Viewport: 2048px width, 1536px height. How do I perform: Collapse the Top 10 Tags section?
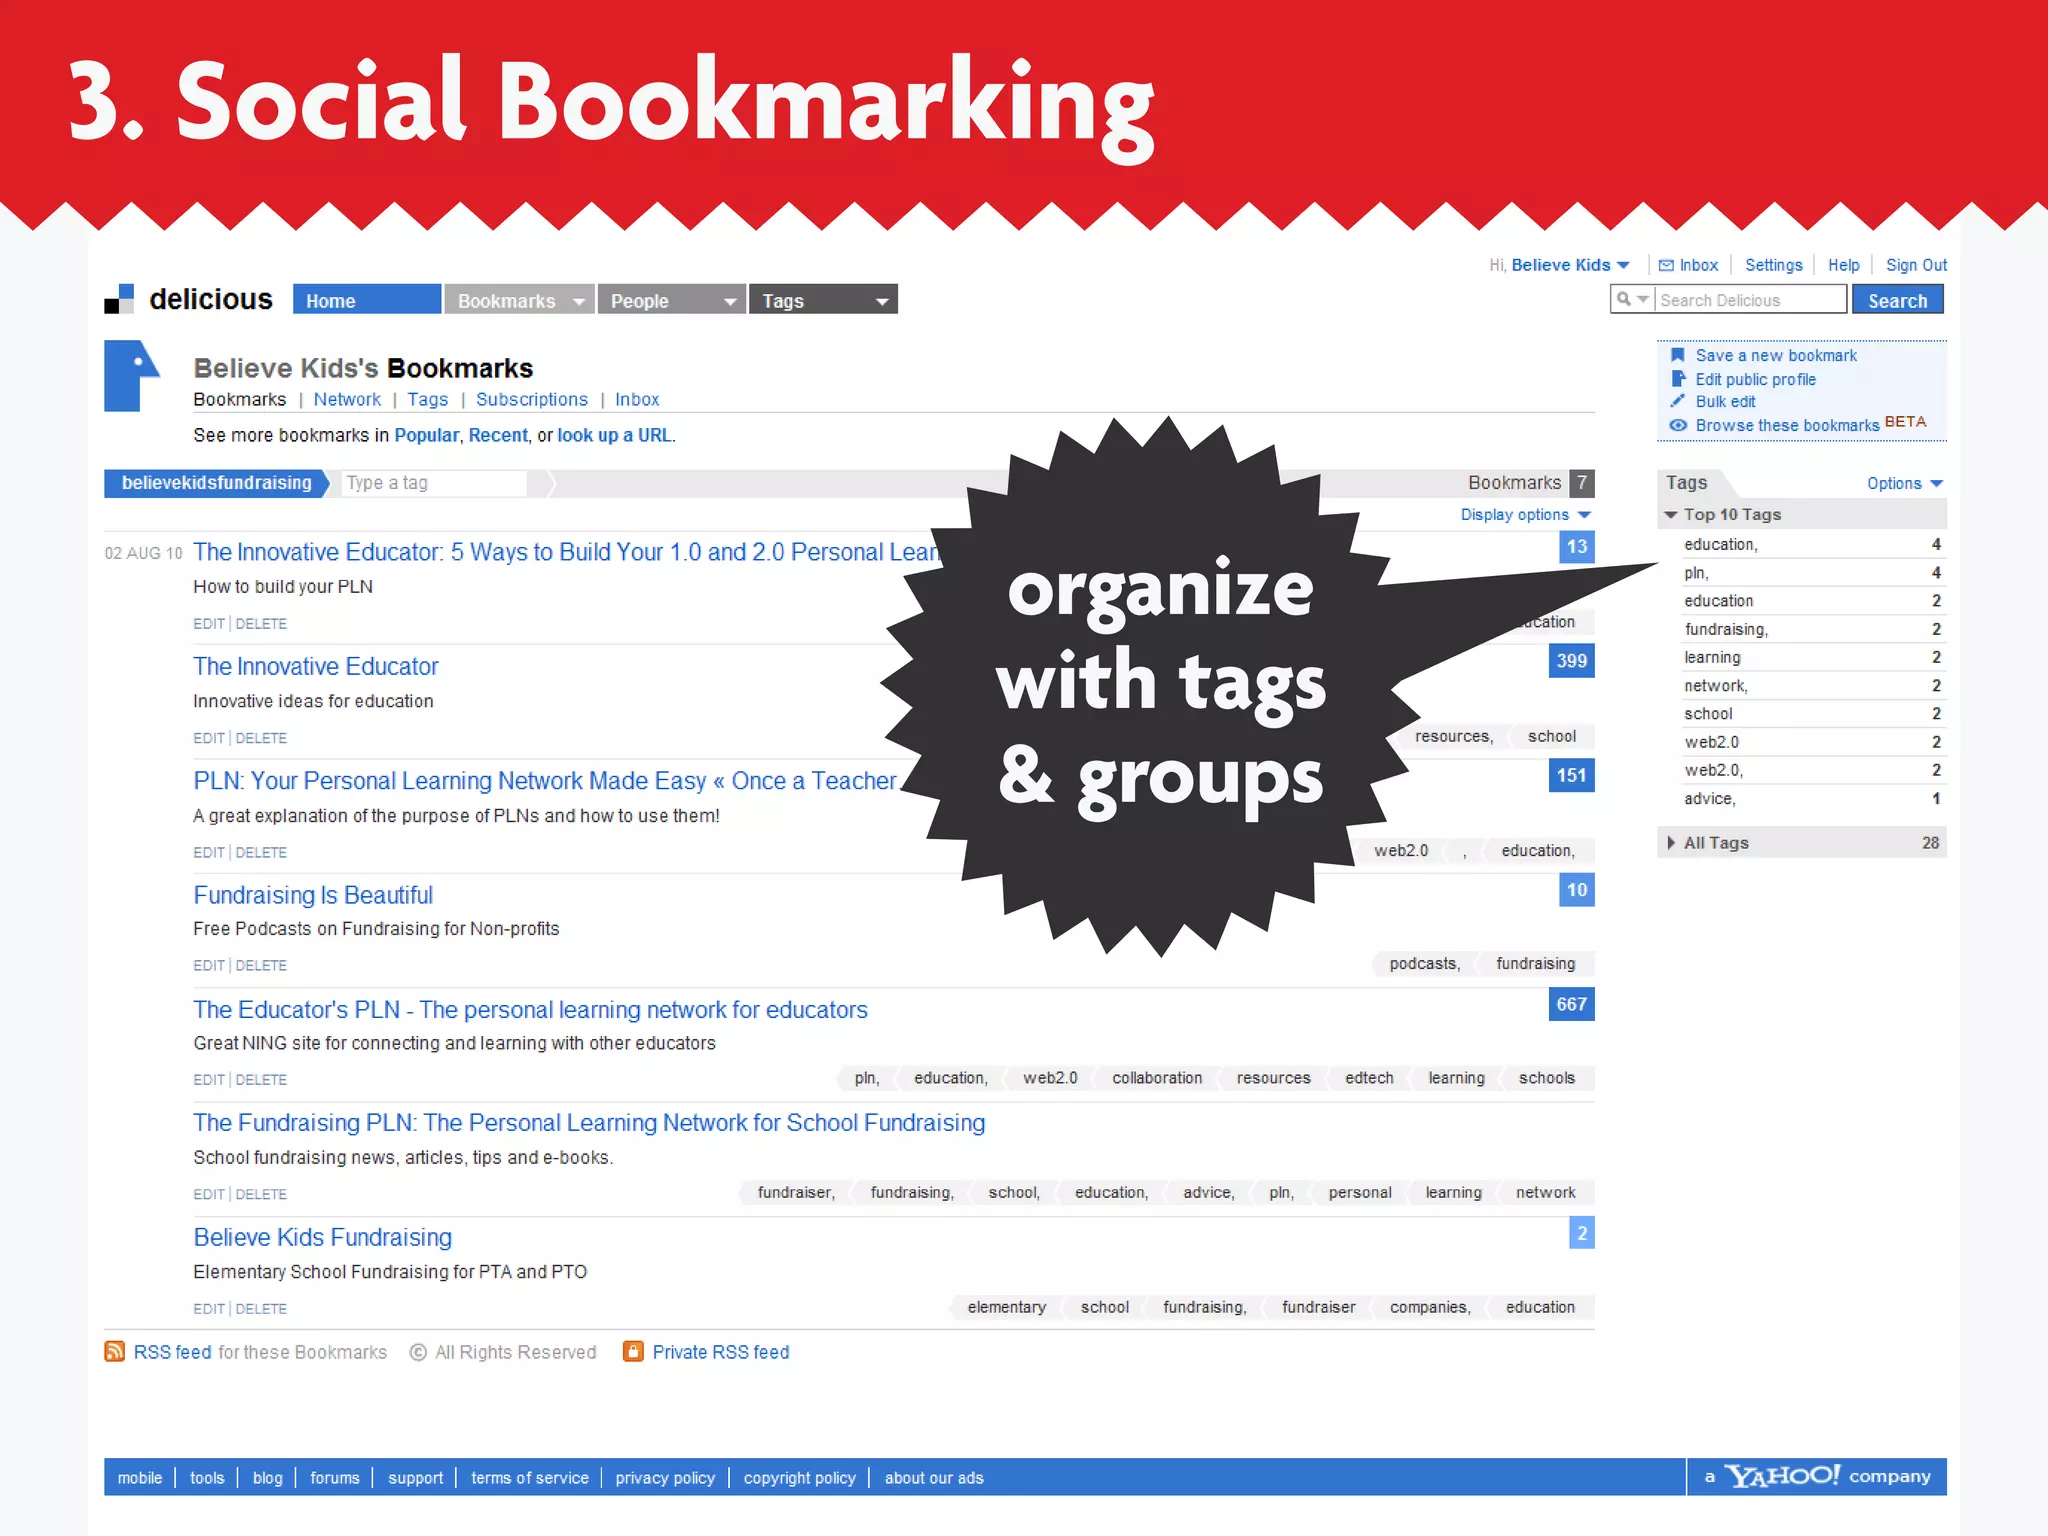click(1670, 514)
